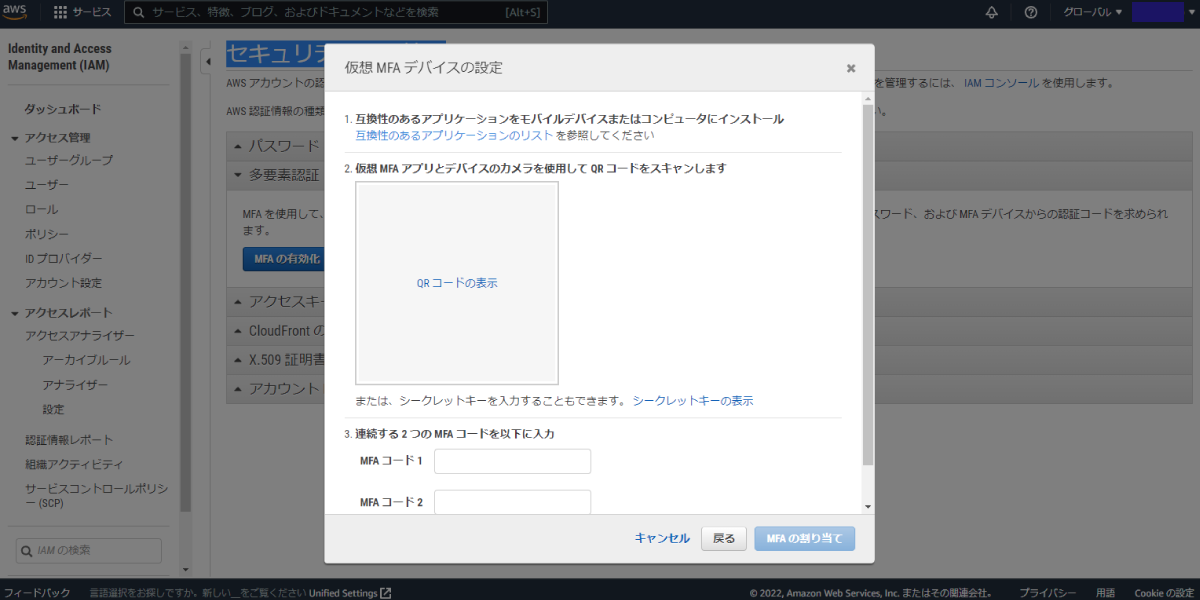Open アクセスアナライザー in the sidebar

pos(80,336)
